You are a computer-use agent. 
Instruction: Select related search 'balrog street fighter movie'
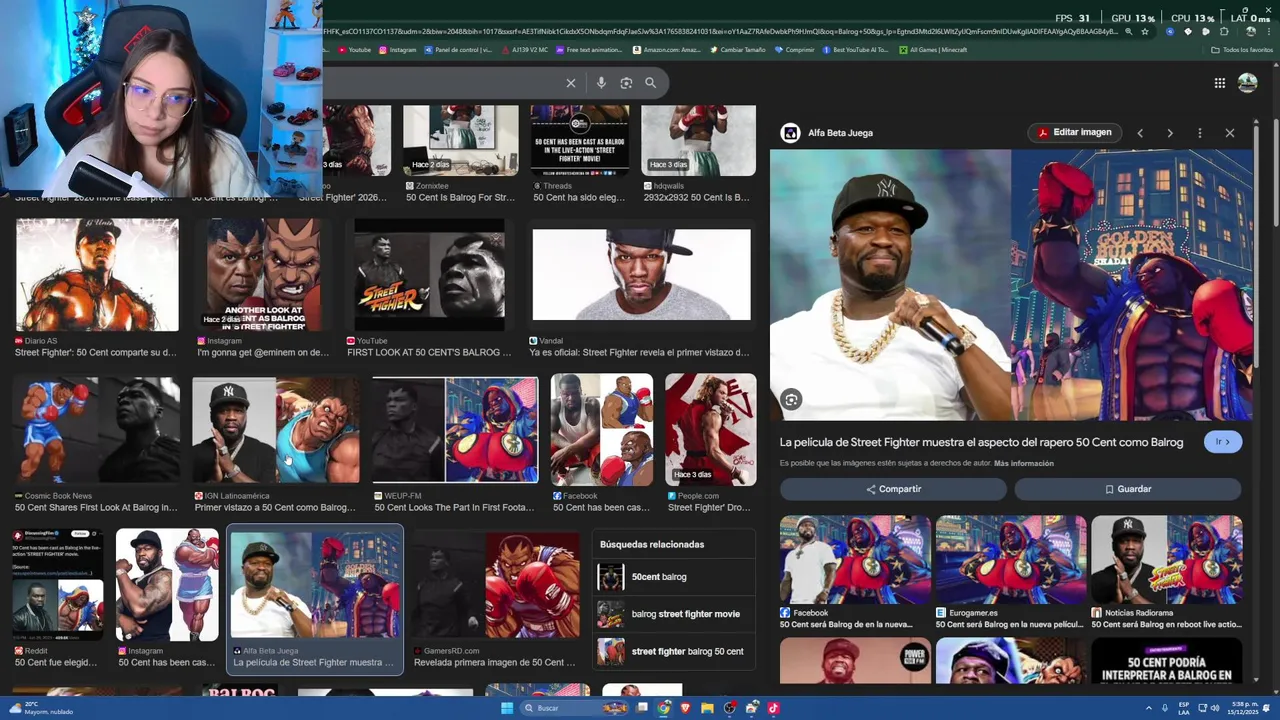pyautogui.click(x=673, y=614)
